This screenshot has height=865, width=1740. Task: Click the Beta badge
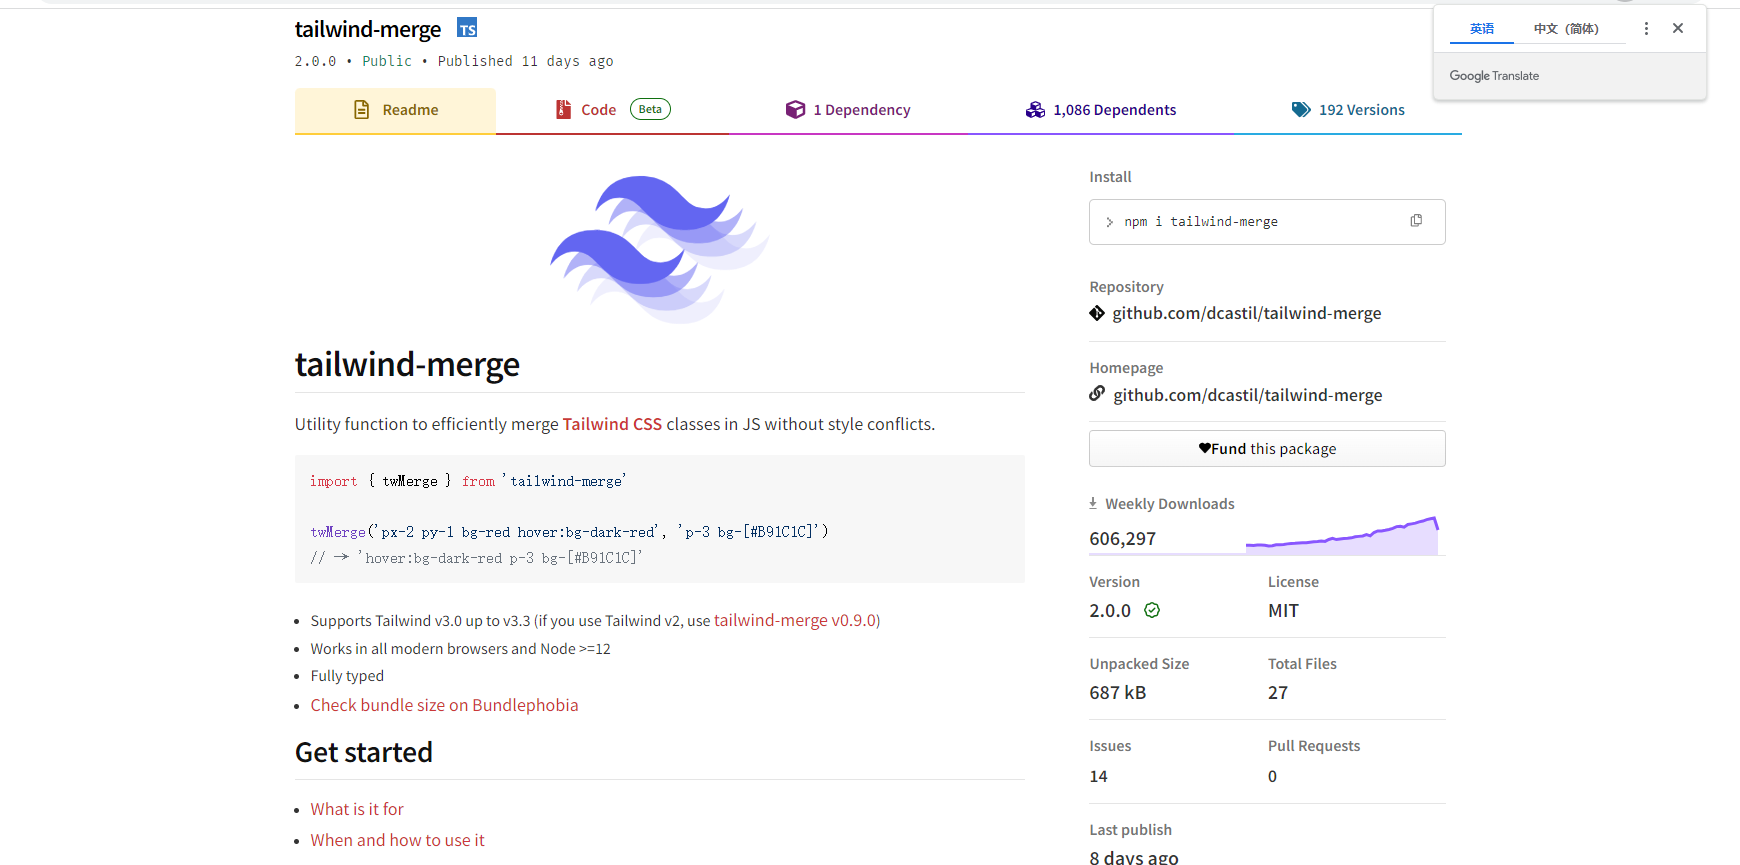click(x=650, y=109)
